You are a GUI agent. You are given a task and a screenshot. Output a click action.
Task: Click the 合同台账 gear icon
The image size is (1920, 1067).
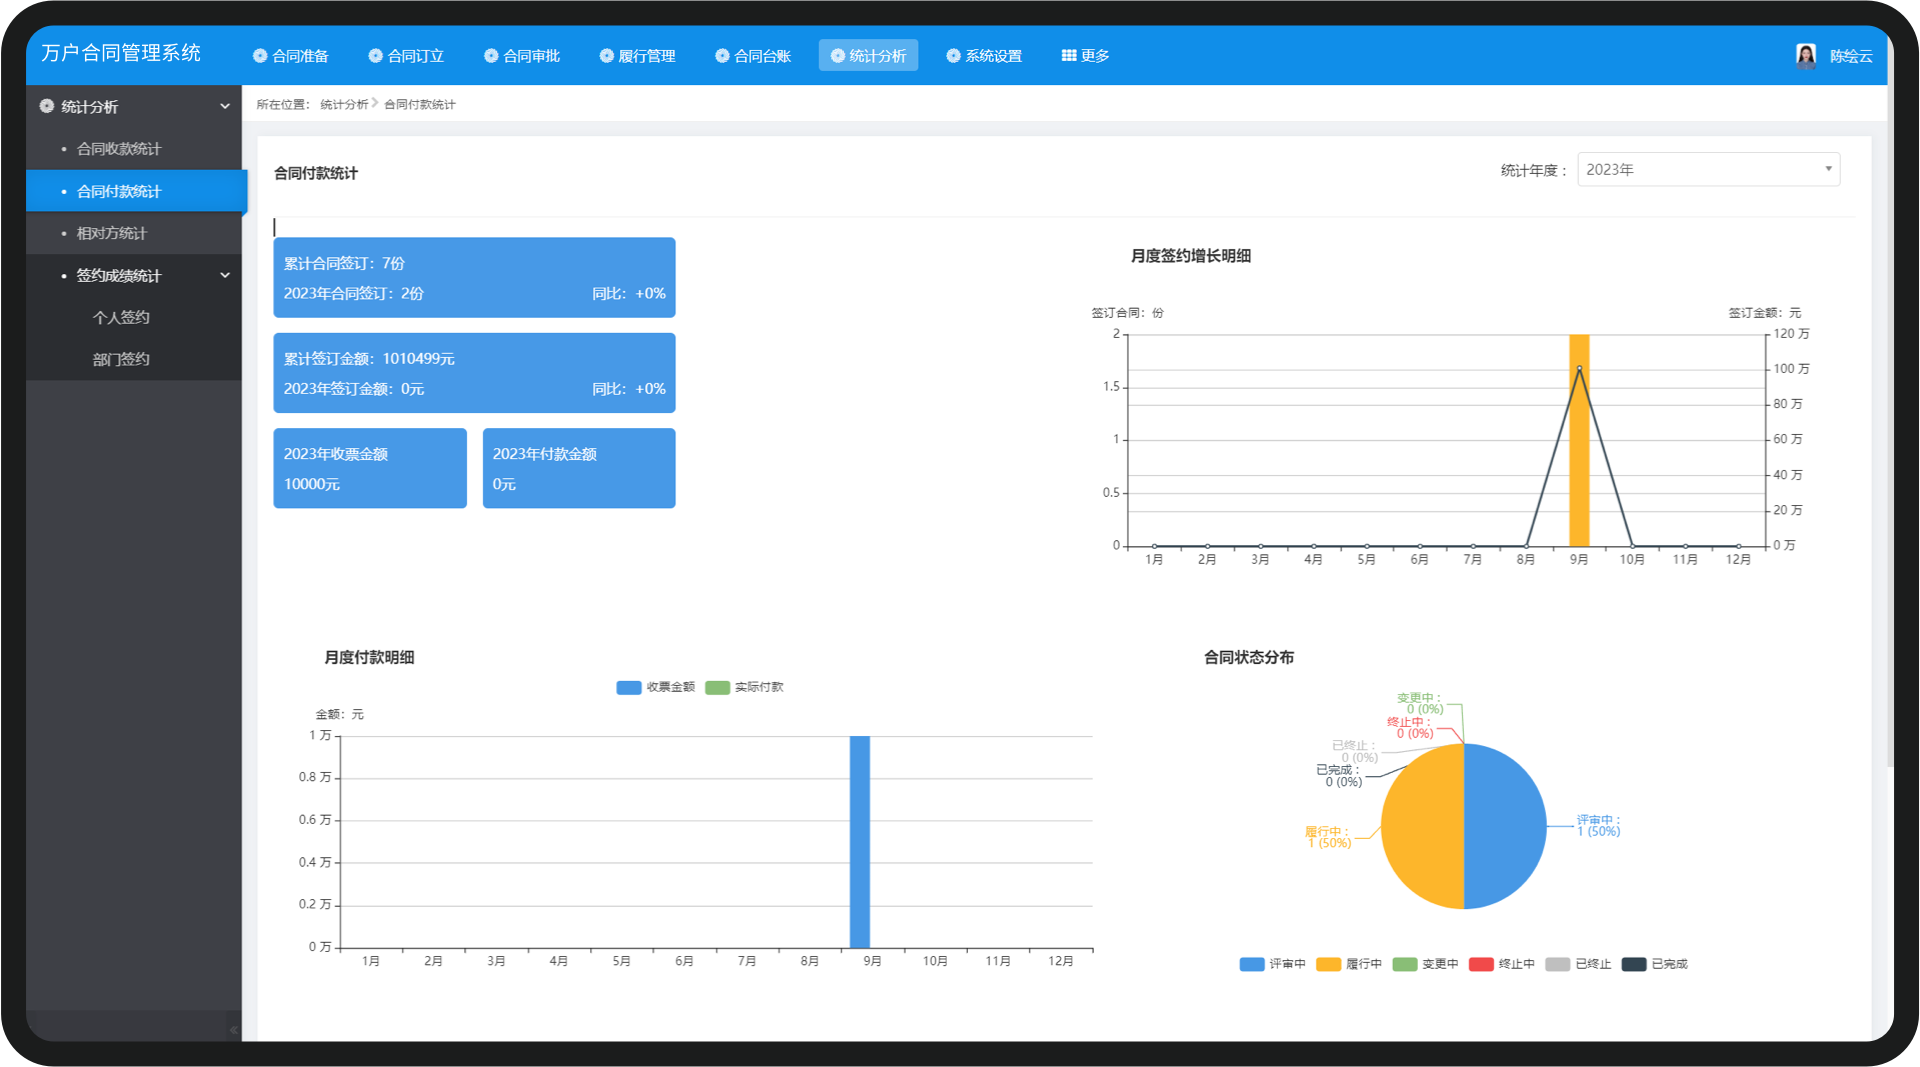click(722, 56)
